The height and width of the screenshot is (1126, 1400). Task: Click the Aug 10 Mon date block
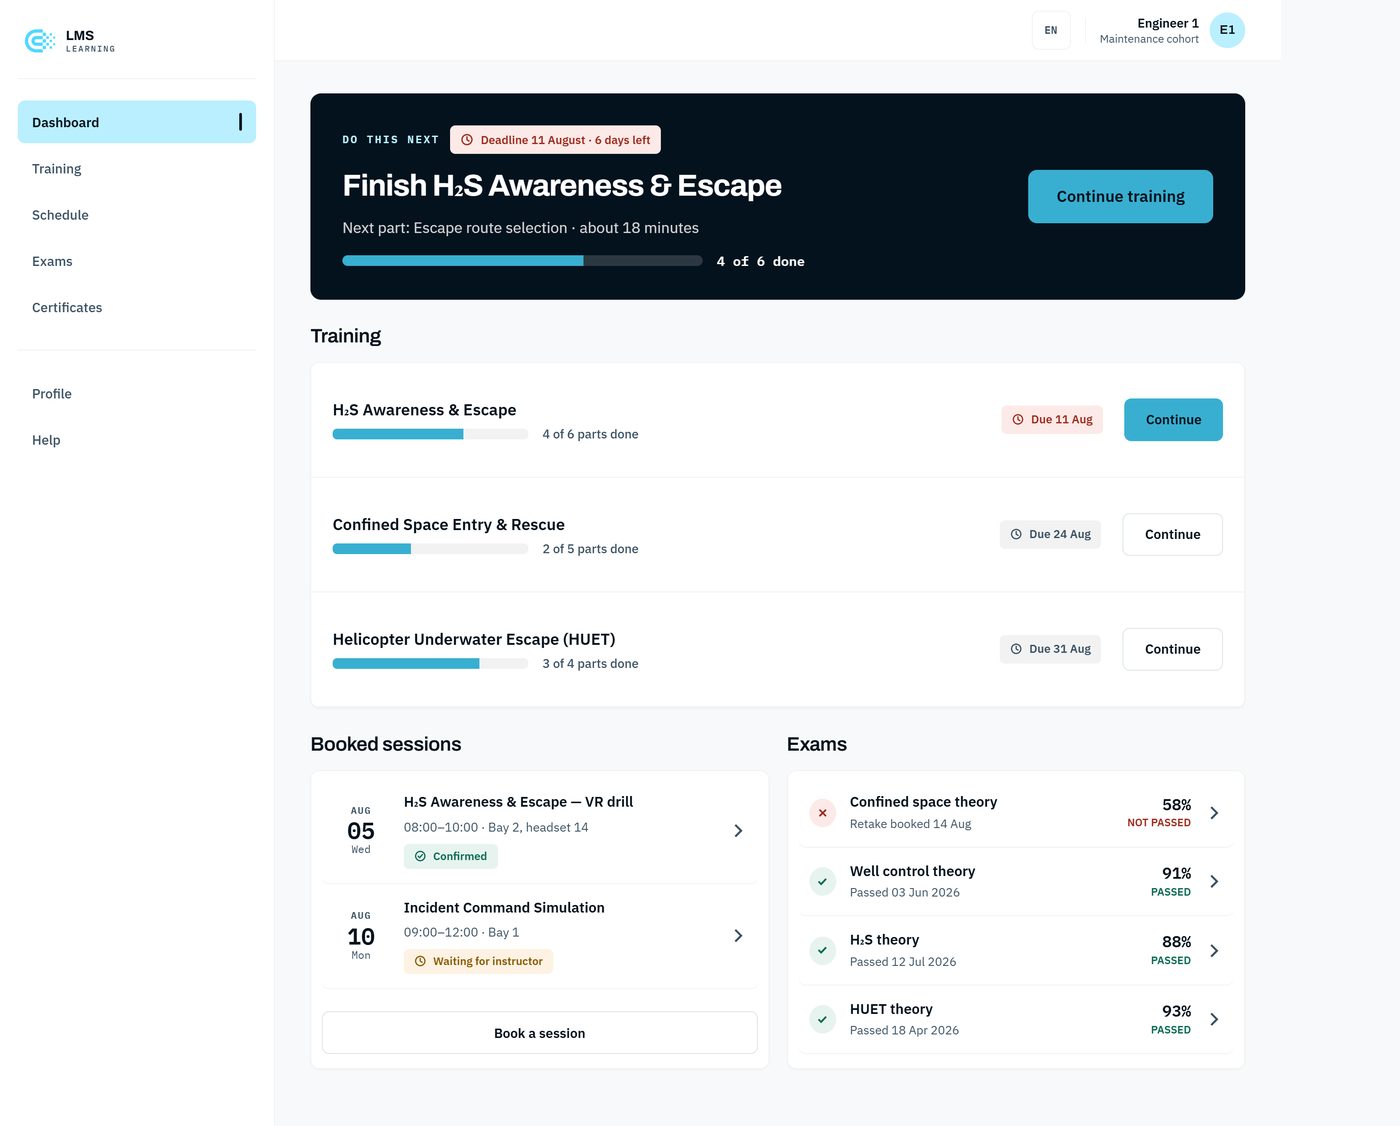(361, 936)
